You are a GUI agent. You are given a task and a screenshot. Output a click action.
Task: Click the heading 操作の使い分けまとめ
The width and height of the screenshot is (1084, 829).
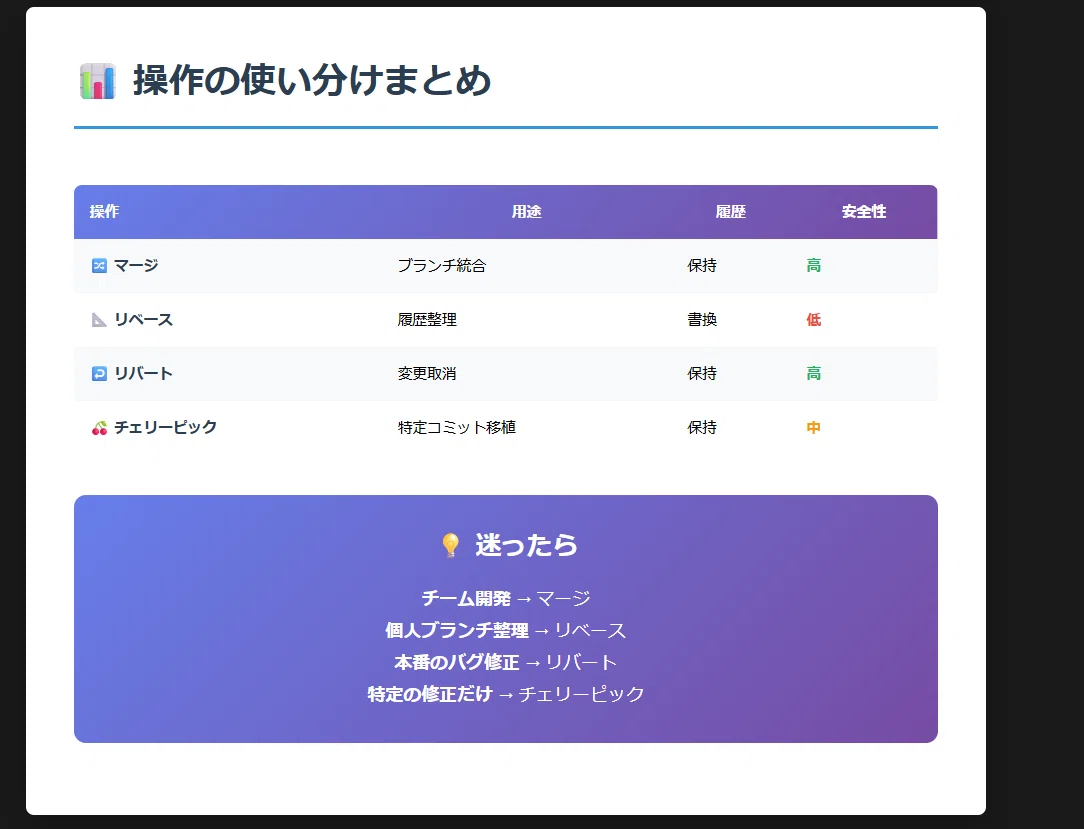point(312,80)
